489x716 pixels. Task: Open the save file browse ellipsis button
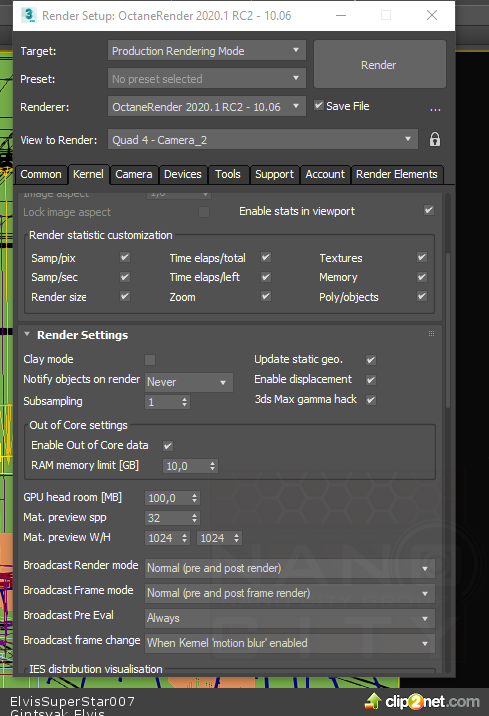[435, 110]
